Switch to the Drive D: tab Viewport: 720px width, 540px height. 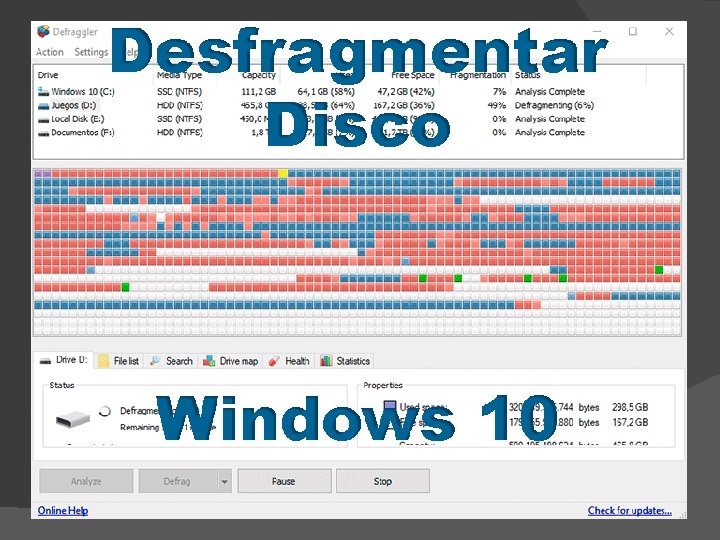(64, 360)
